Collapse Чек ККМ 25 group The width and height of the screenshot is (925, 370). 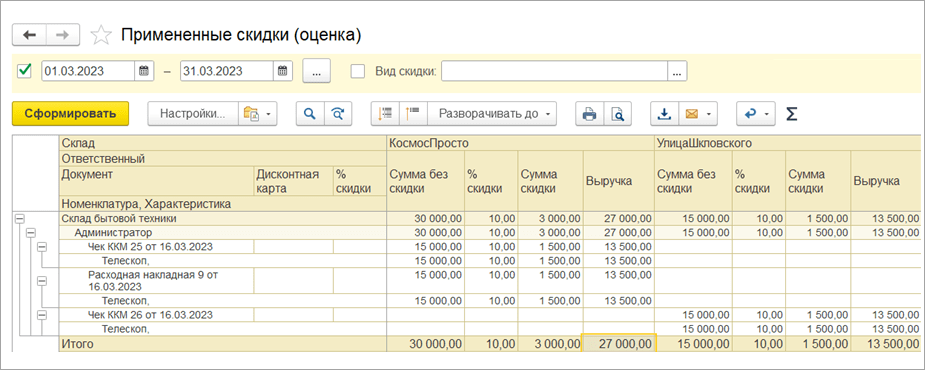42,247
